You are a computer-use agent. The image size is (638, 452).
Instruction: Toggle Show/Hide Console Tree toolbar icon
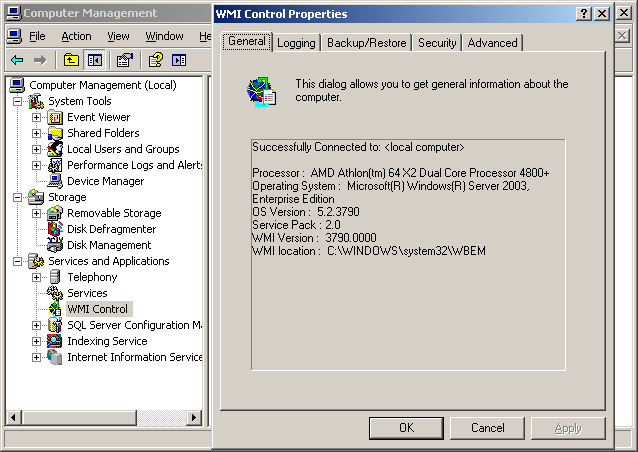pos(95,61)
